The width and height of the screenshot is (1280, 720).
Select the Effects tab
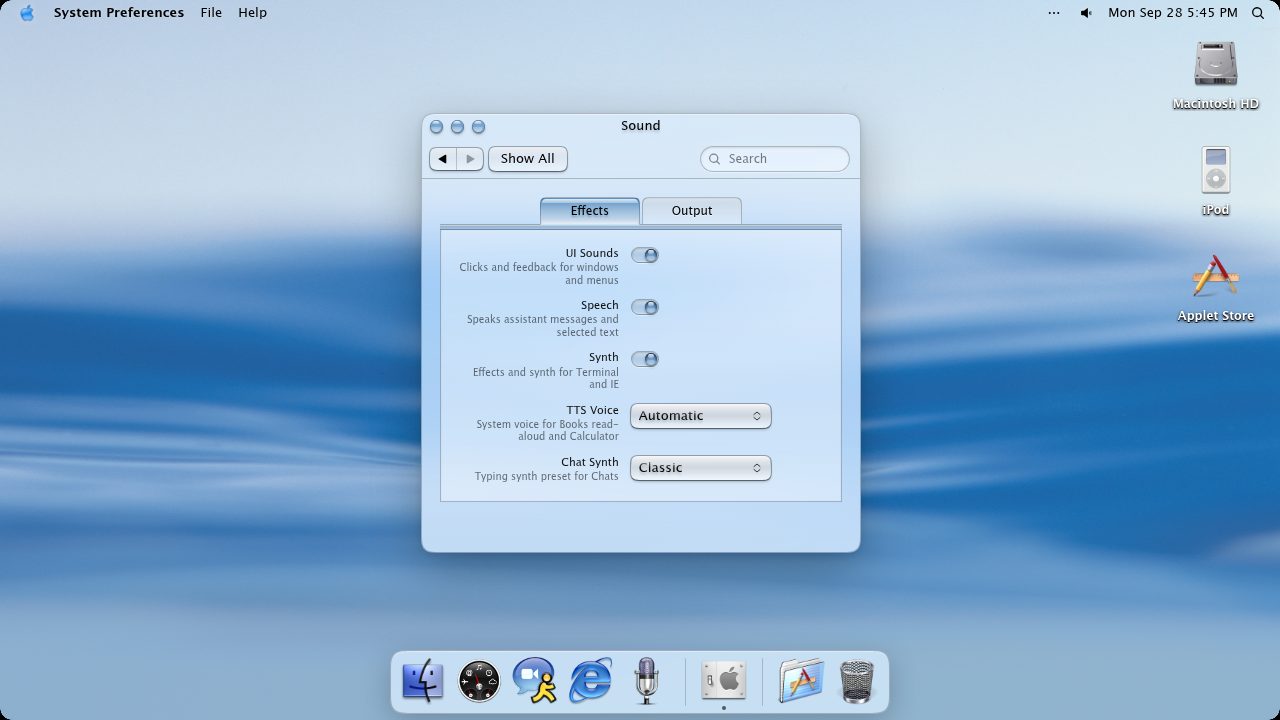tap(590, 211)
